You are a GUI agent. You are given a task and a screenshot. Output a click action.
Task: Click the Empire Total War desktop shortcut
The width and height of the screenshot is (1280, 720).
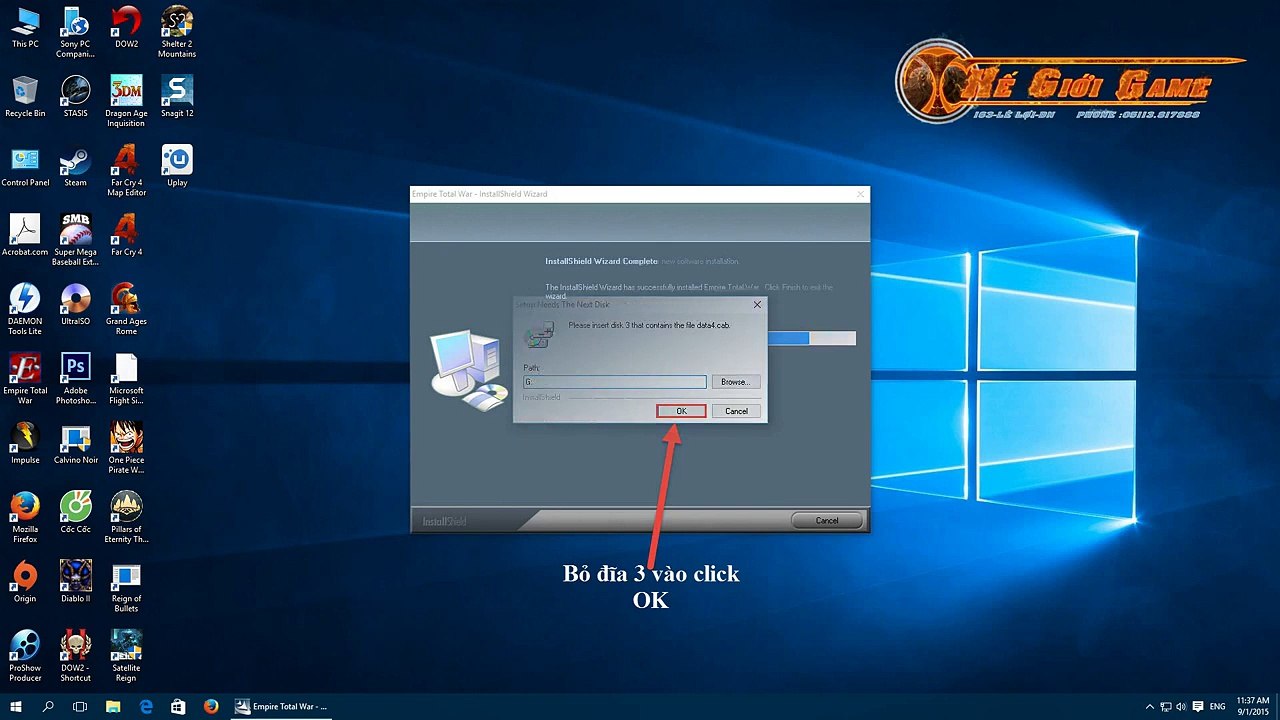(25, 379)
